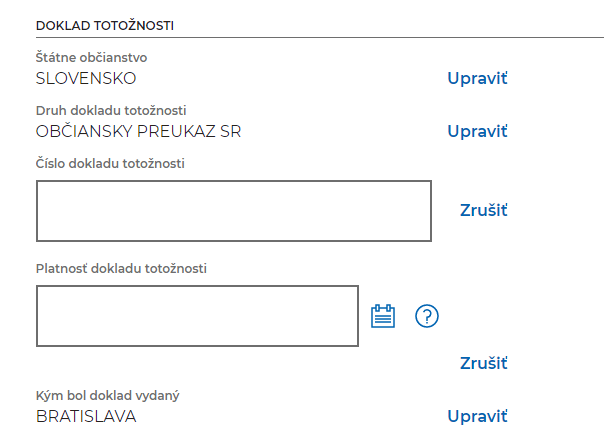604x442 pixels.
Task: Click the Číslo dokladu totožnosti label
Action: pyautogui.click(x=110, y=164)
